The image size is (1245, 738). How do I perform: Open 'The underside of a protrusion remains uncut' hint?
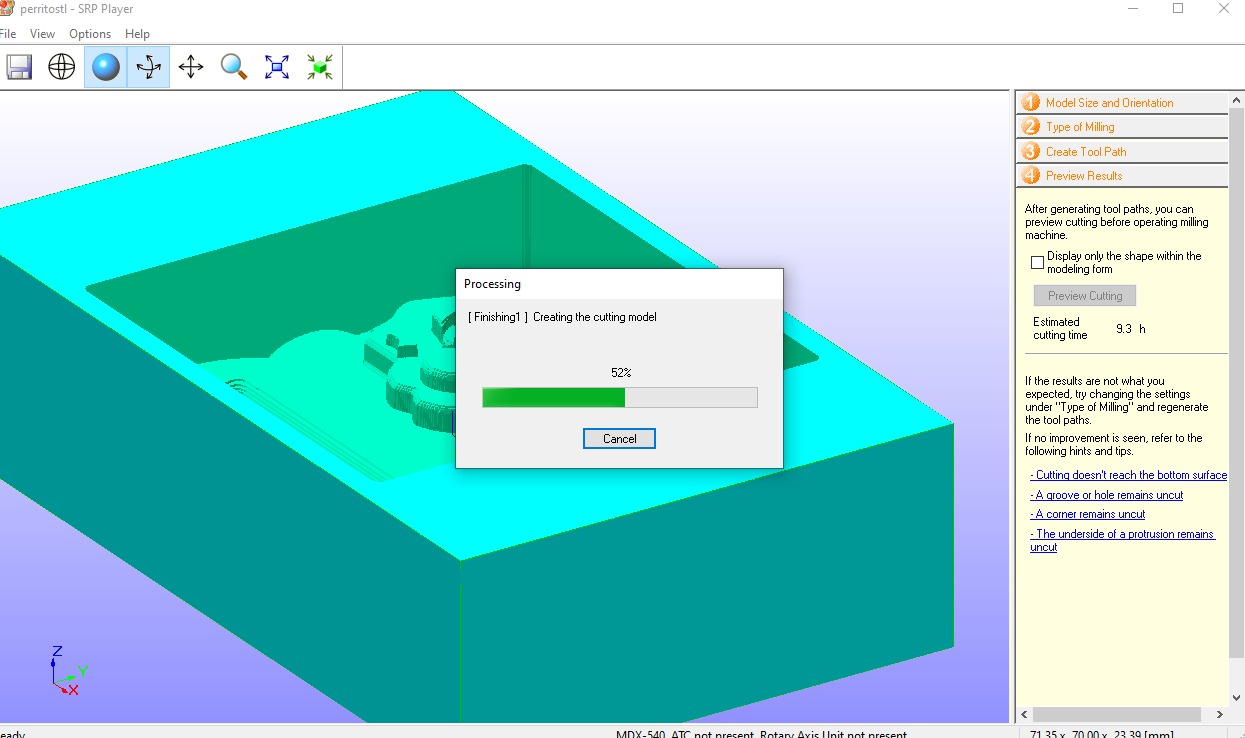click(1123, 540)
